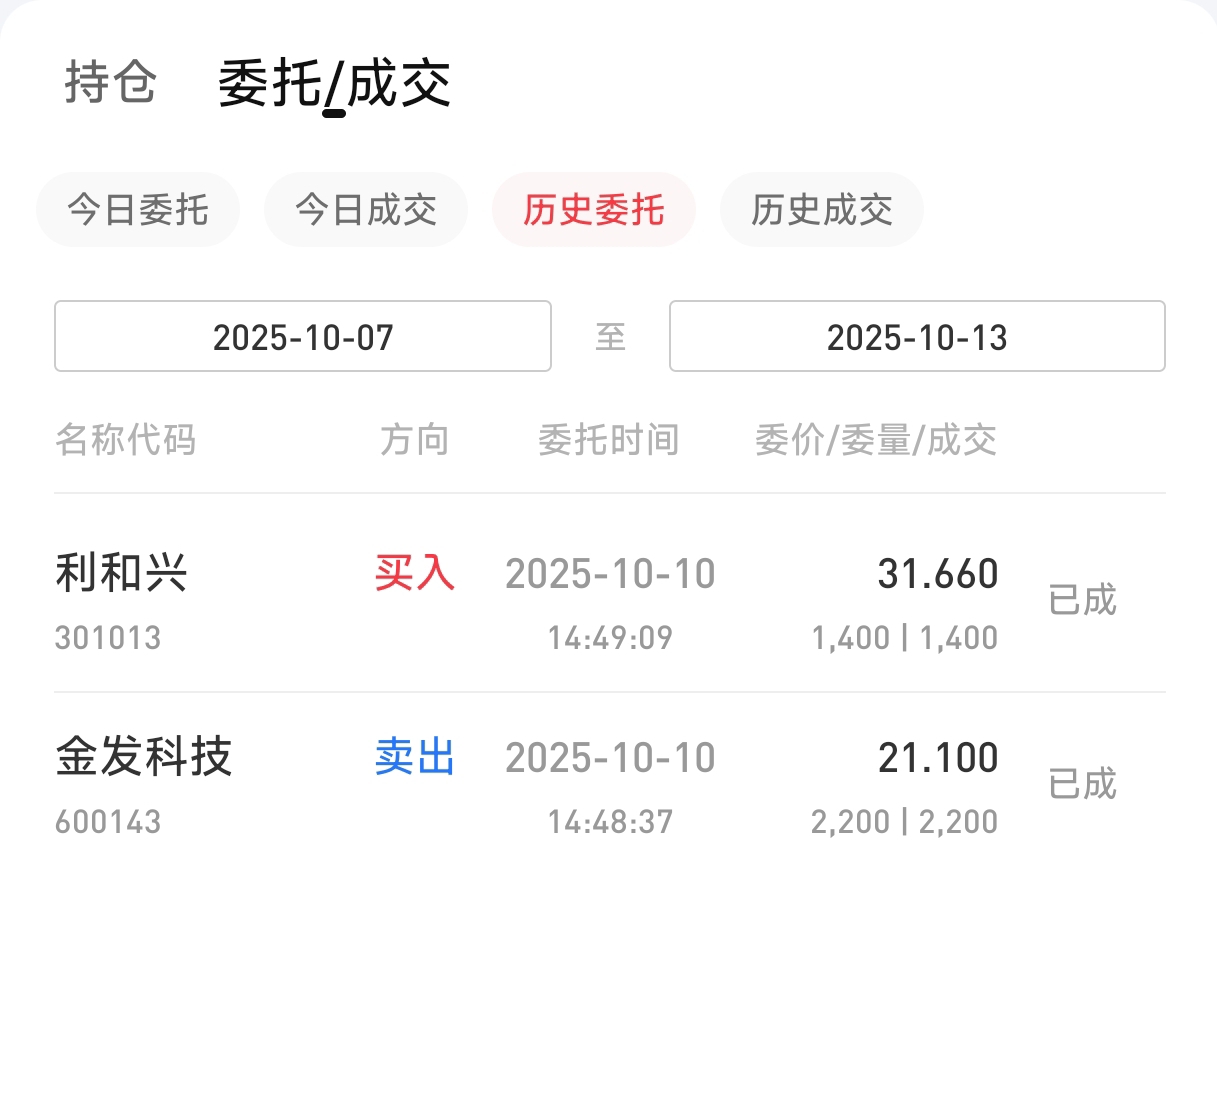
Task: Click stock code 600143
Action: [108, 822]
